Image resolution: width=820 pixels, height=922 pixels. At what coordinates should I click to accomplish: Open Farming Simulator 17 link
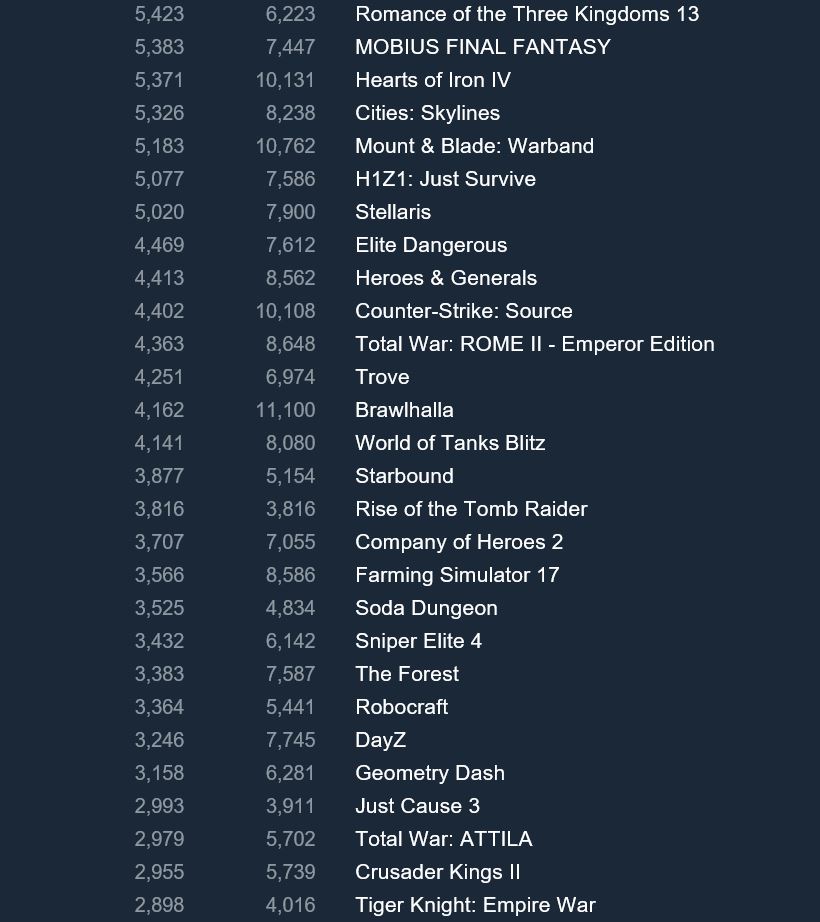tap(457, 574)
